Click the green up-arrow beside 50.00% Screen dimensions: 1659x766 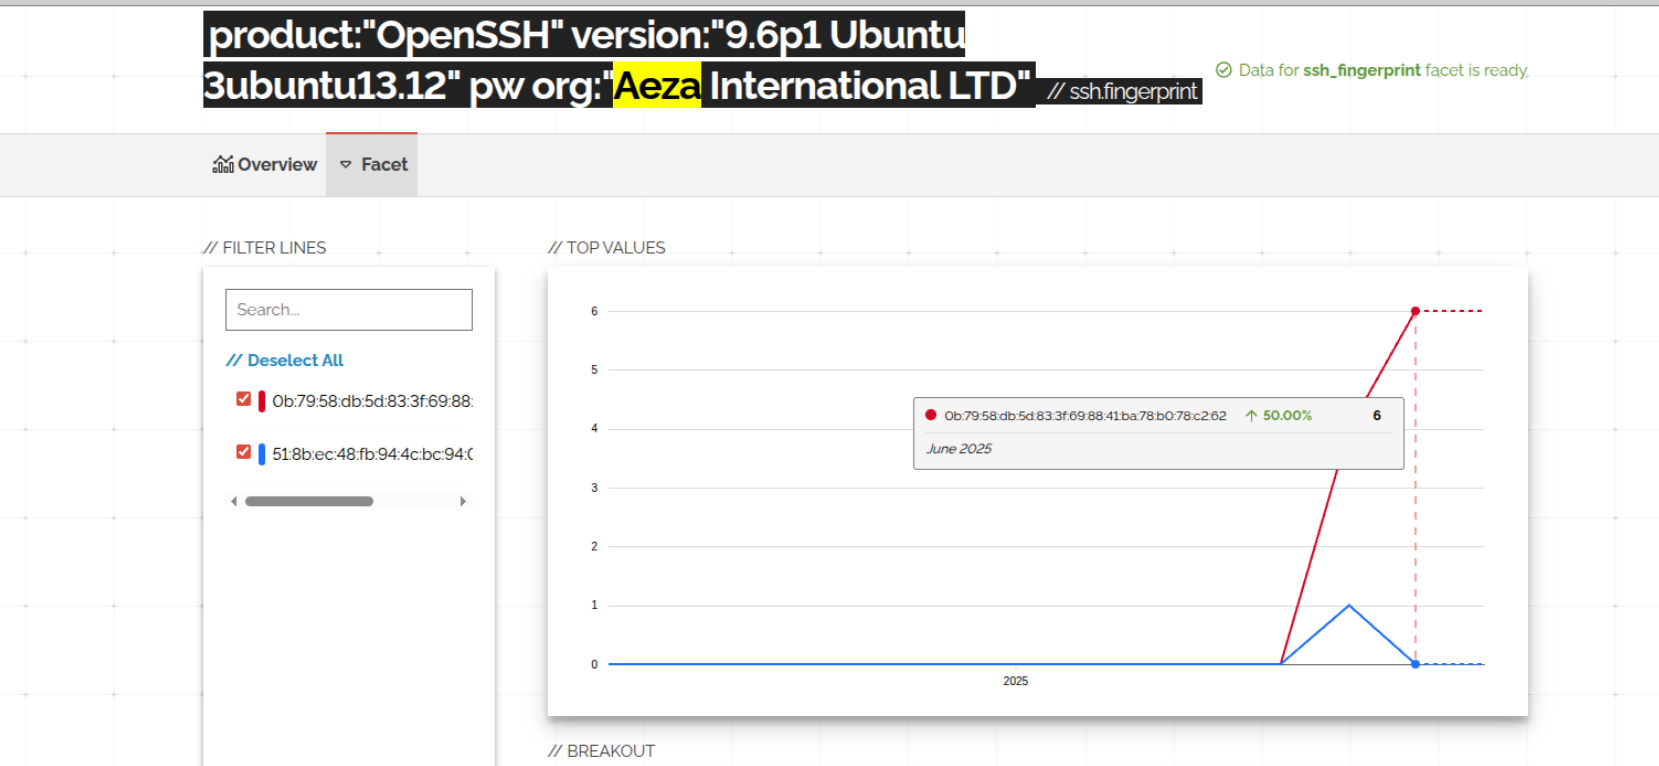(1251, 415)
